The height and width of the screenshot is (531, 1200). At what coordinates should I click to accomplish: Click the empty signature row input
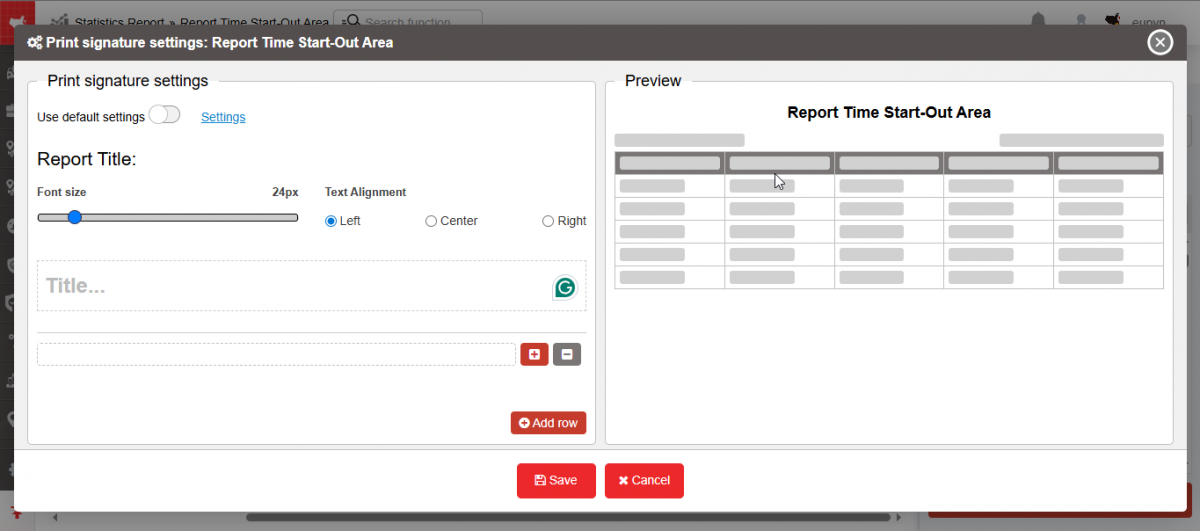(276, 354)
